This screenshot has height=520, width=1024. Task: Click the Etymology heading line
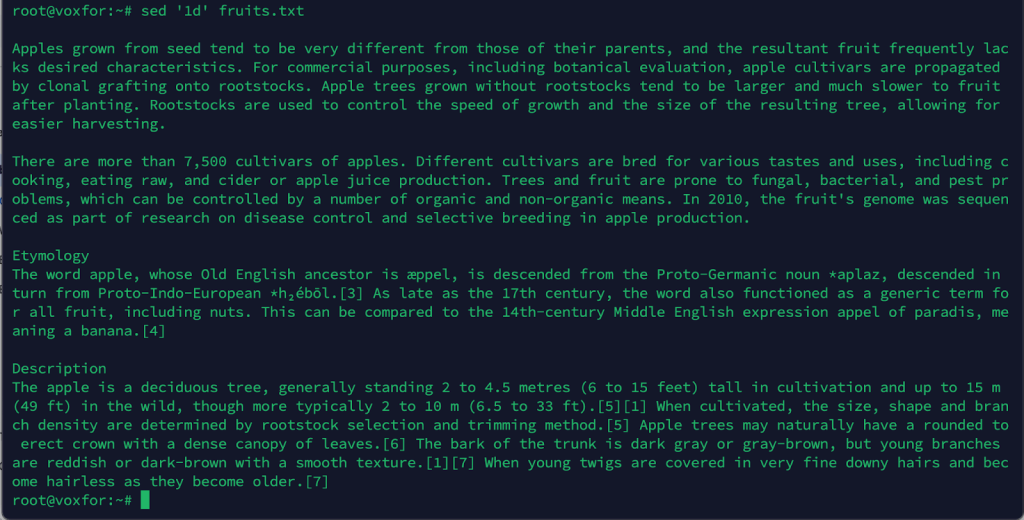click(x=50, y=256)
